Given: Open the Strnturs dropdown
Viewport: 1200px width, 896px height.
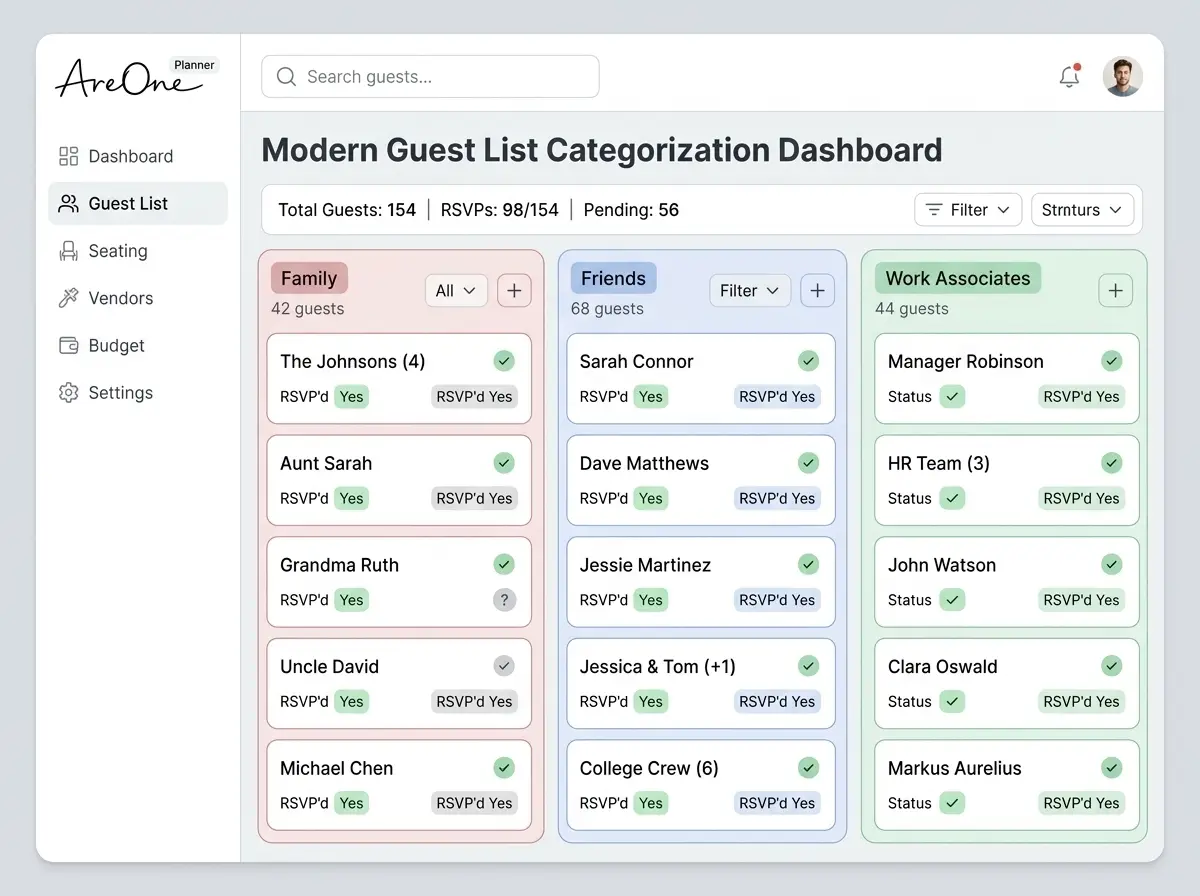Looking at the screenshot, I should coord(1082,210).
